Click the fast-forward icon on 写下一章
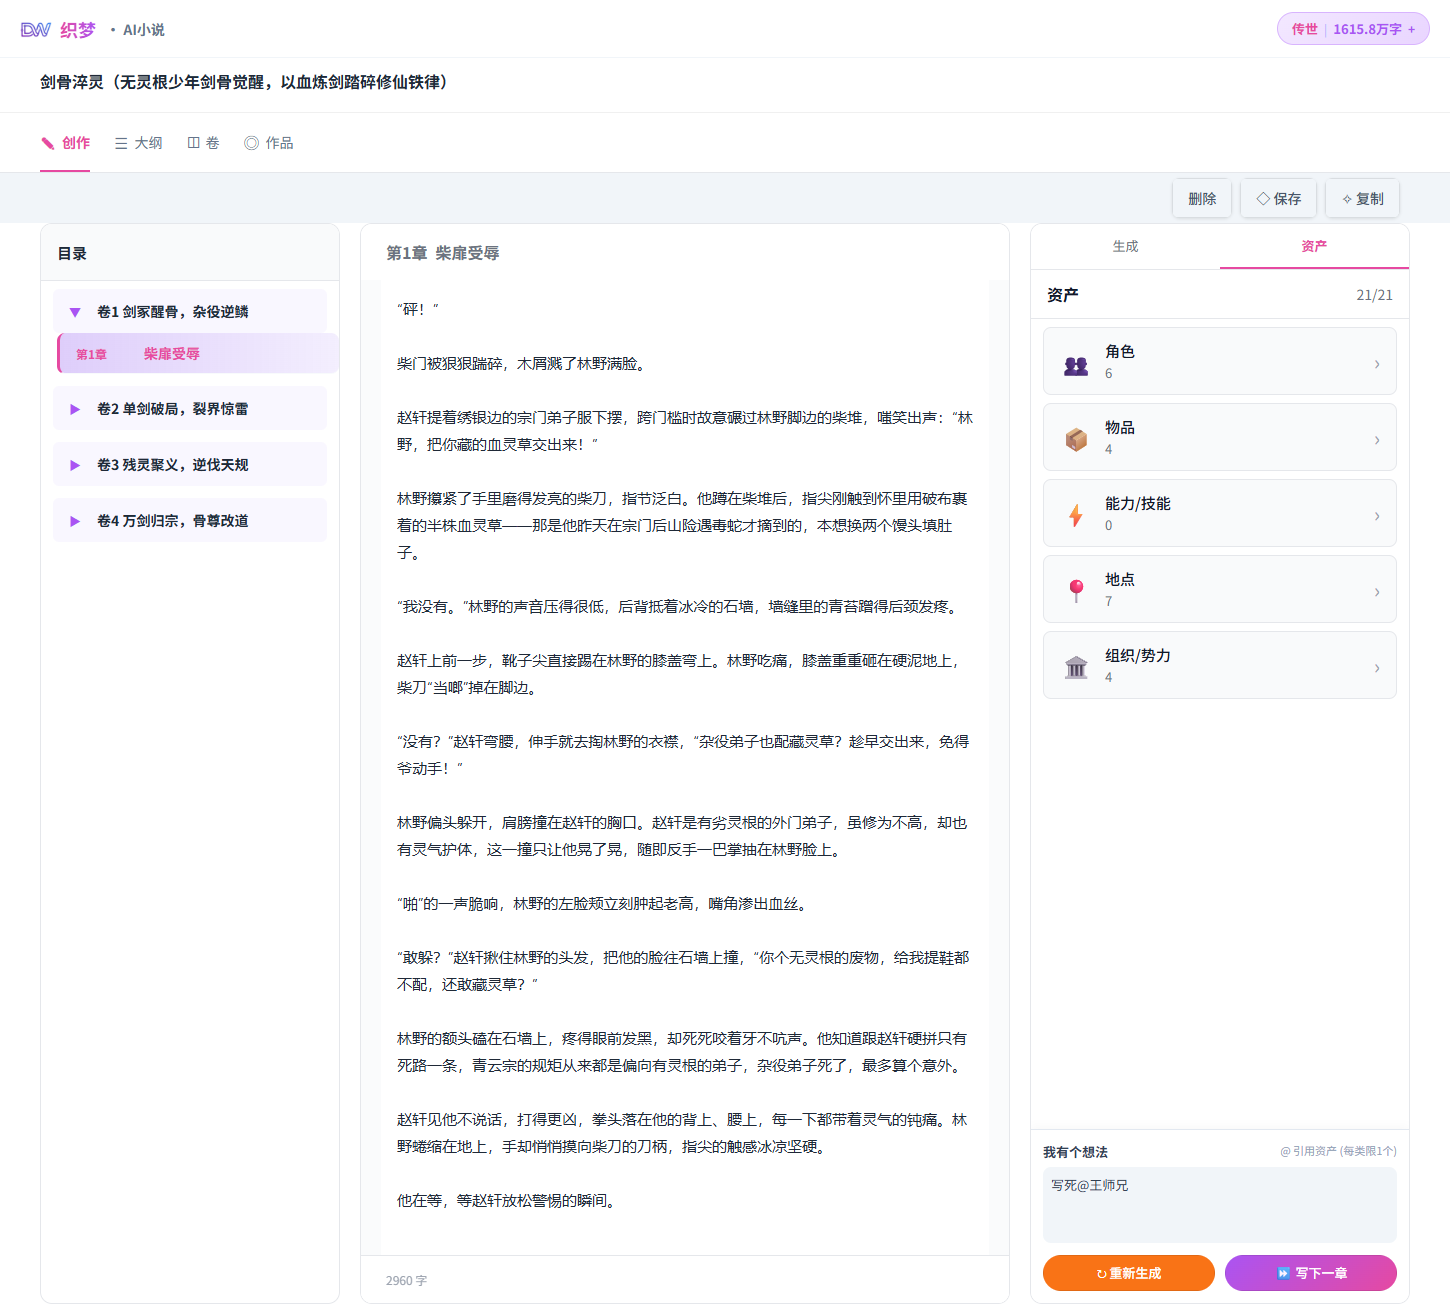The image size is (1450, 1304). point(1283,1273)
